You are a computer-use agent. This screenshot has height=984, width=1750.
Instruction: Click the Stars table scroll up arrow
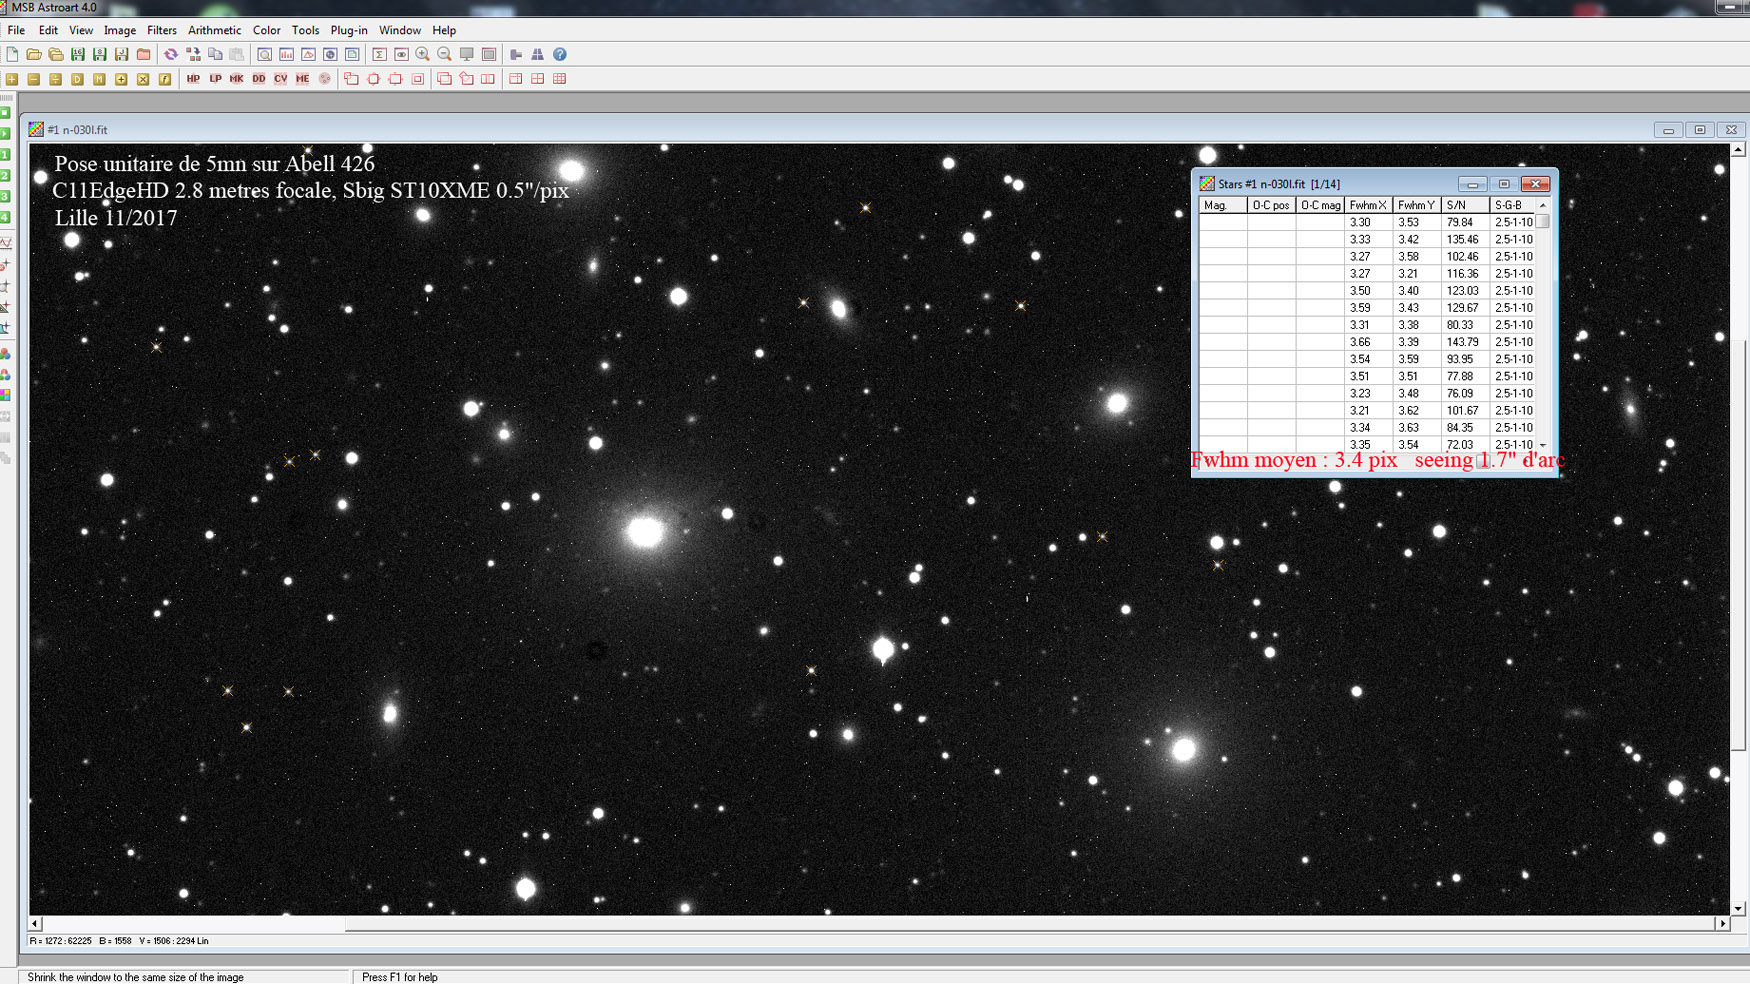pyautogui.click(x=1543, y=205)
